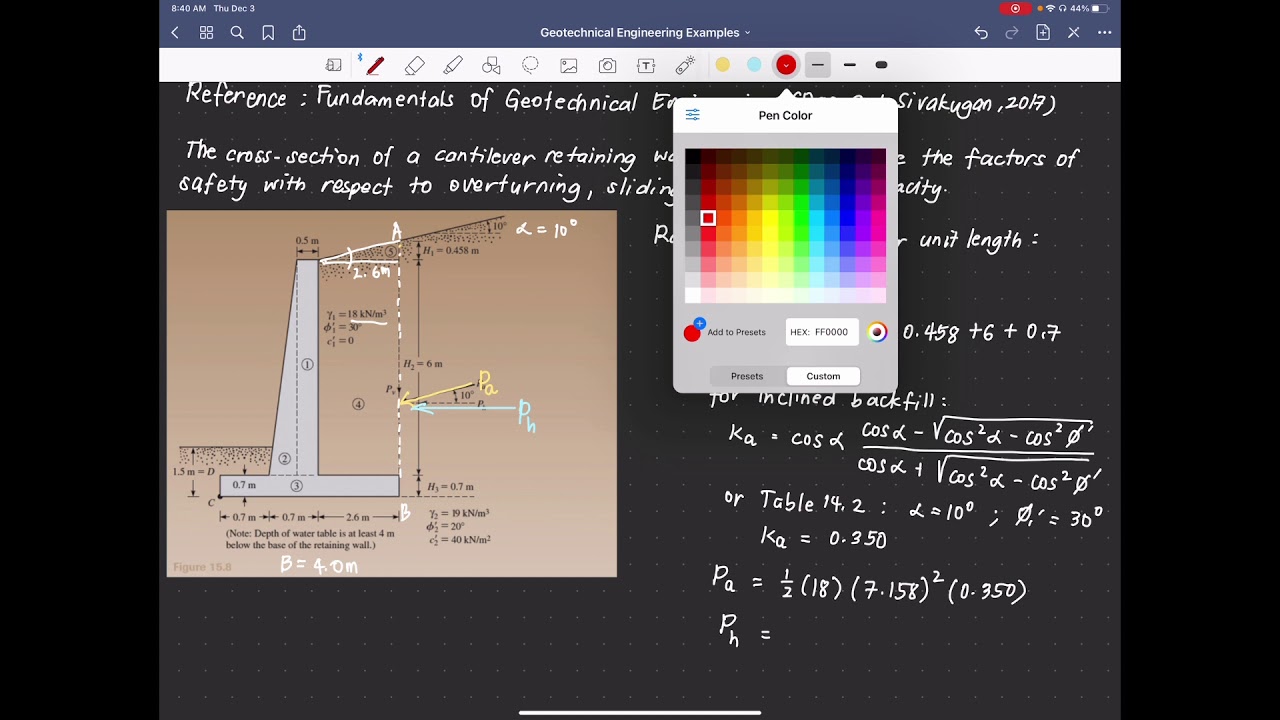The image size is (1280, 720).
Task: Tap the Wi-Fi status icon
Action: 1050,8
